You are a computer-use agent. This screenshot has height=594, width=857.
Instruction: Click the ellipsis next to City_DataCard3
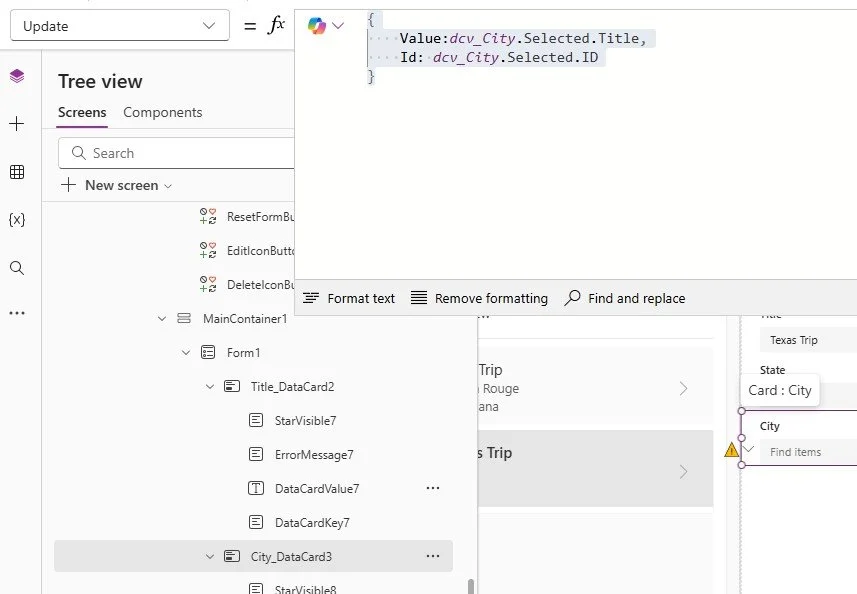pyautogui.click(x=433, y=556)
